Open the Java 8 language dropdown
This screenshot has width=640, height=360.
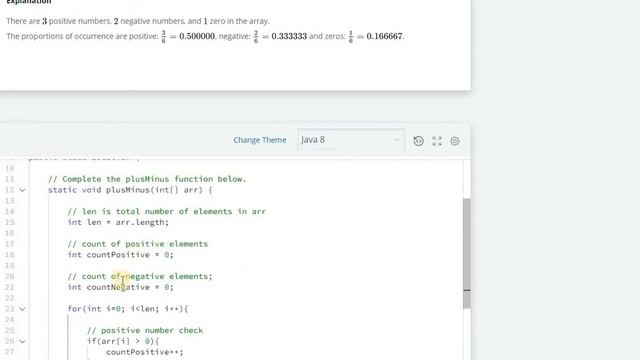pyautogui.click(x=351, y=140)
